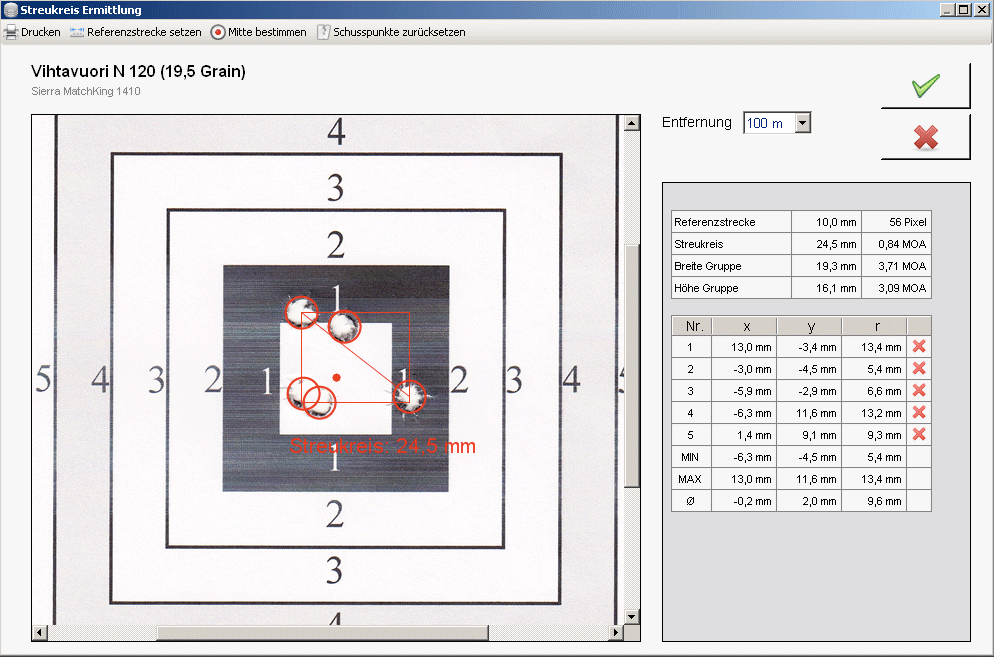Click the r column header

tap(877, 326)
